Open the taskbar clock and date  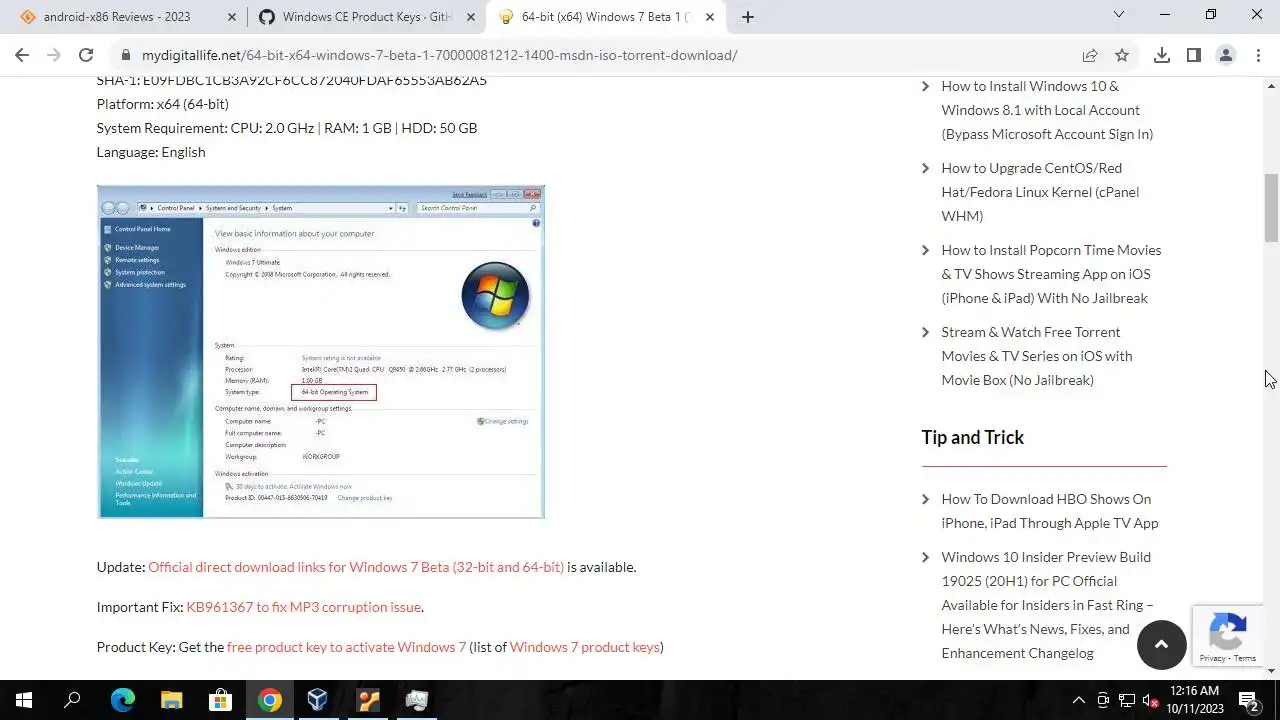tap(1193, 700)
